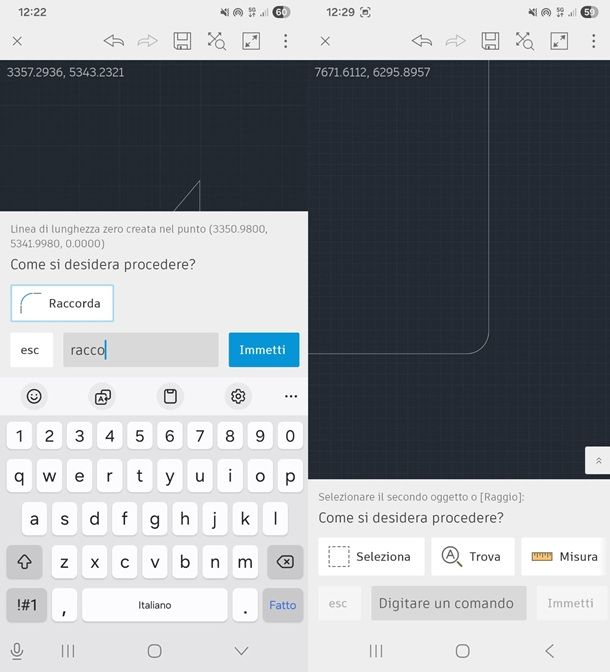
Task: Go back in the right screen
Action: [550, 651]
